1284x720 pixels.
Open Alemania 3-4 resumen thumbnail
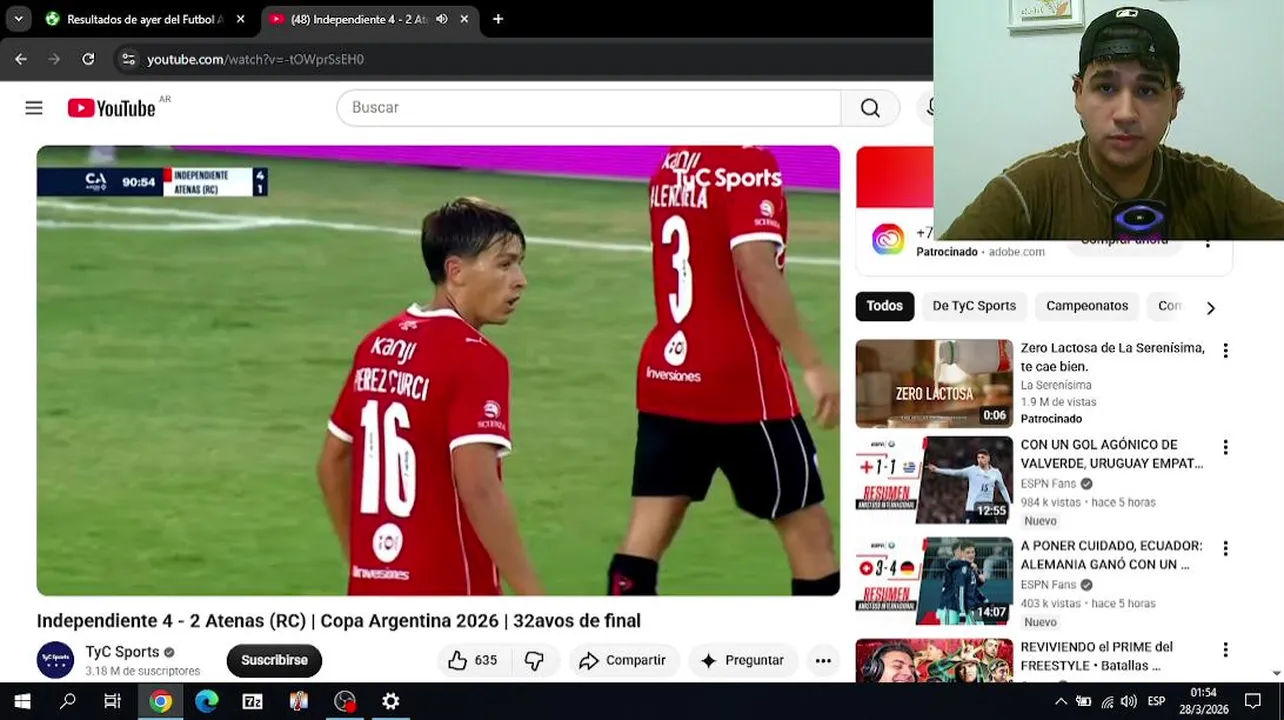pos(934,581)
